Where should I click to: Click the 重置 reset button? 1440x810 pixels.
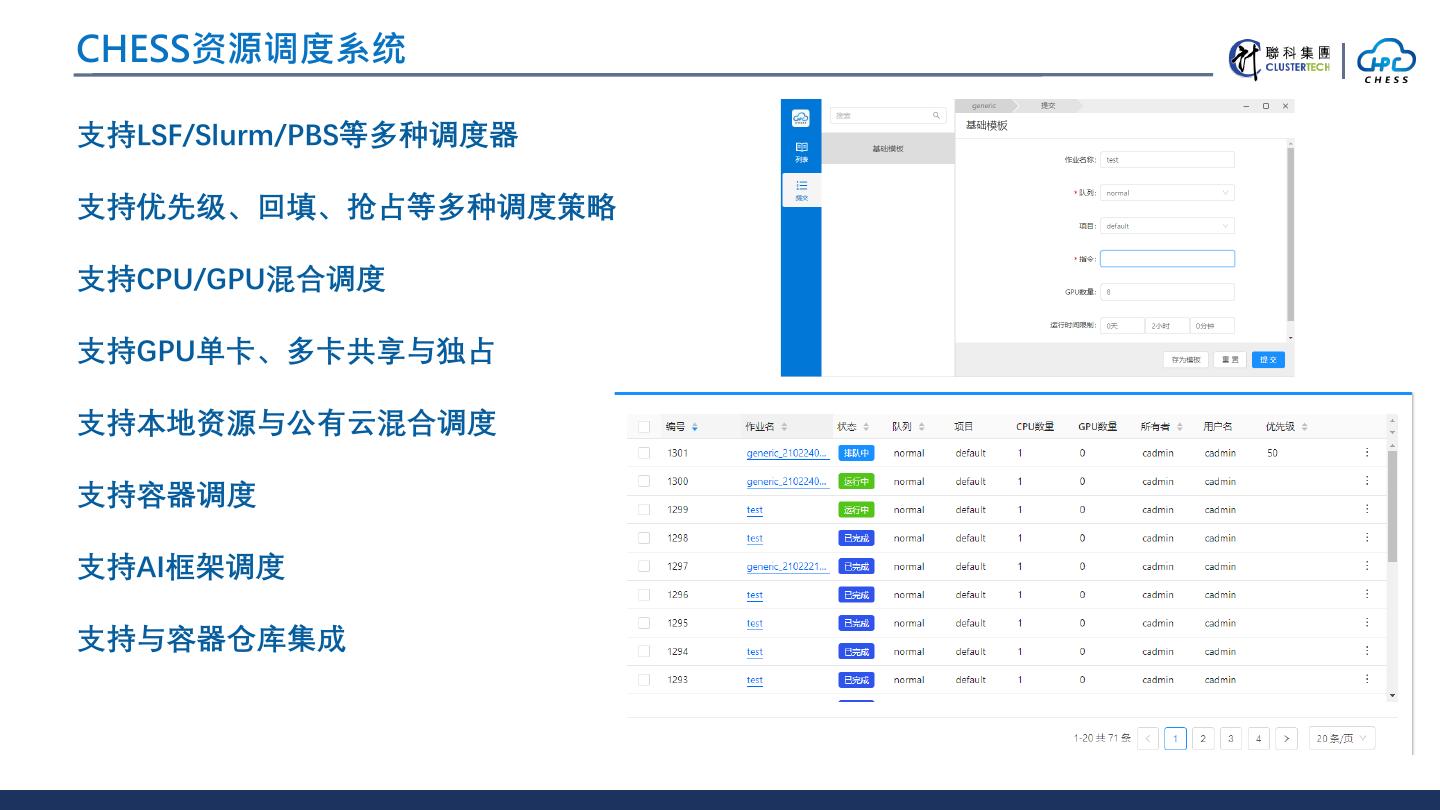pos(1230,360)
